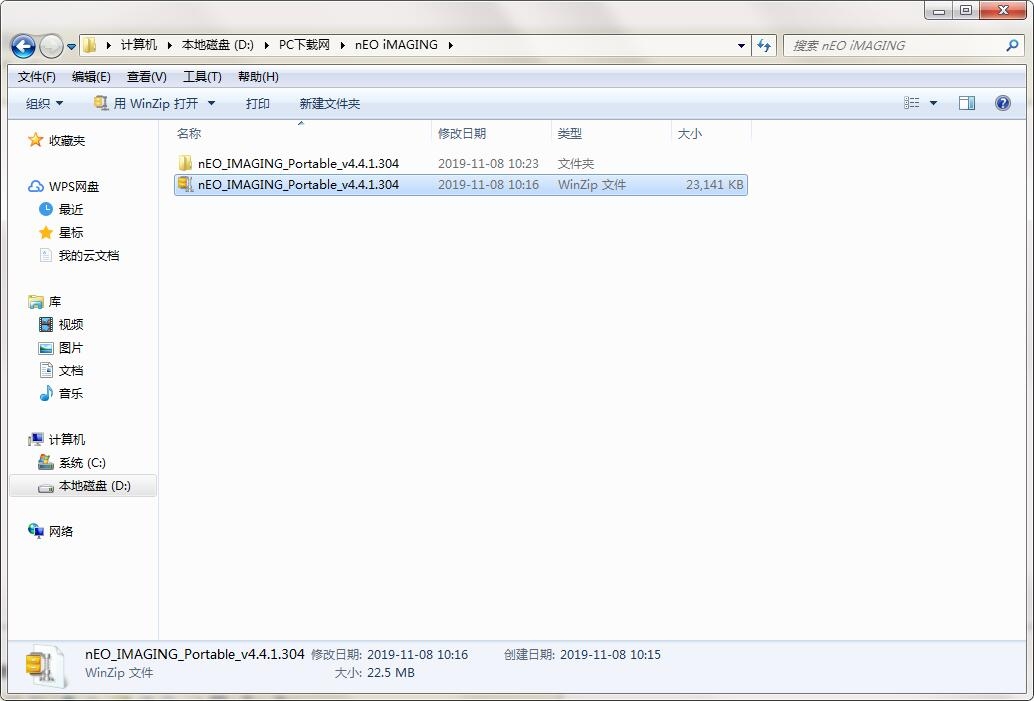This screenshot has width=1034, height=701.
Task: Select the nEO_IMAGING_Portable_v4.4.1.304 folder icon
Action: point(185,163)
